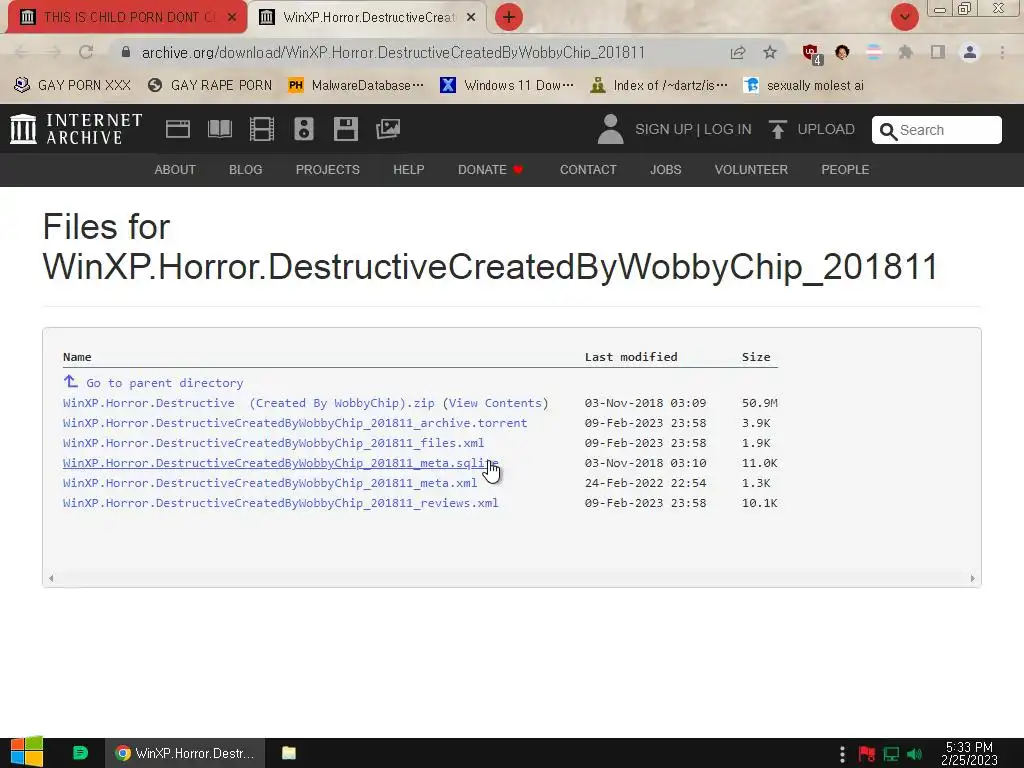Close the WinXP.Horror.DestructiveCreat tab
The width and height of the screenshot is (1024, 768).
(x=471, y=17)
